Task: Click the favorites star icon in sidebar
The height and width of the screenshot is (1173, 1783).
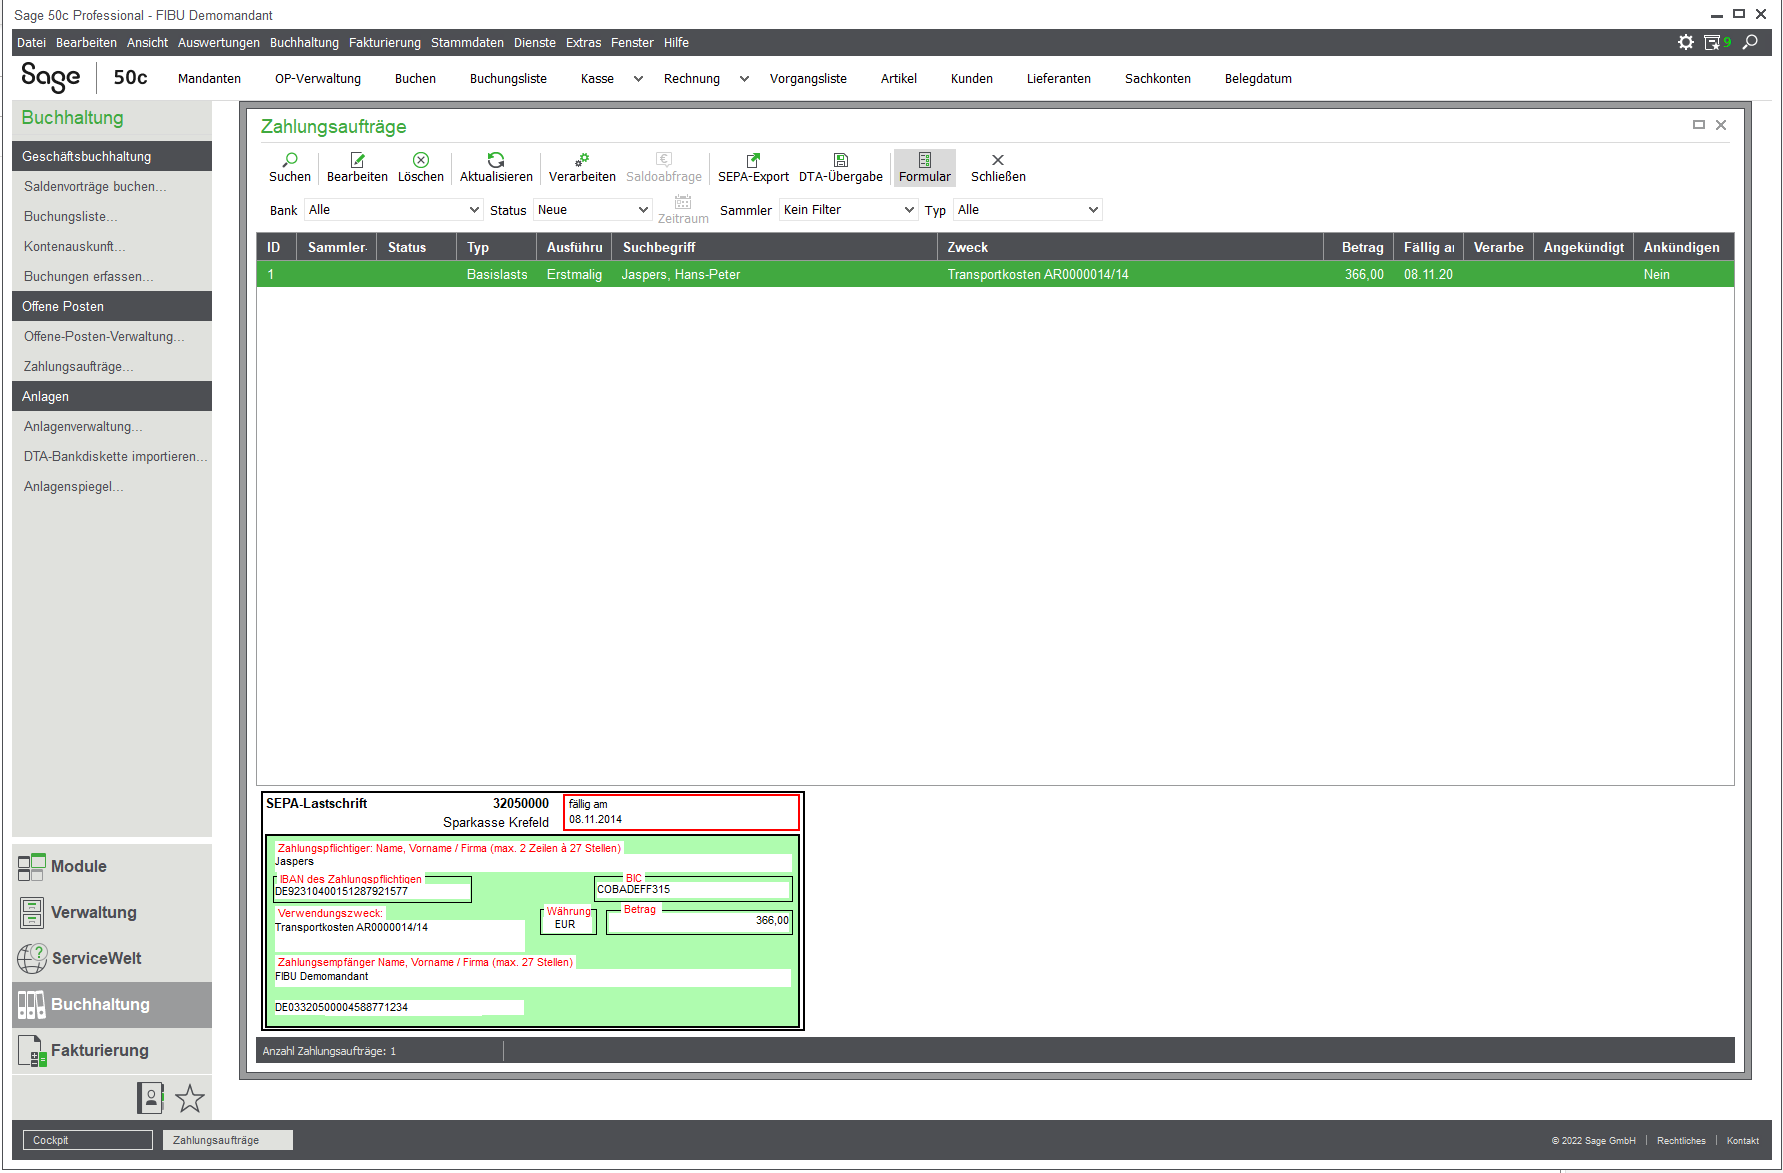Action: point(189,1099)
